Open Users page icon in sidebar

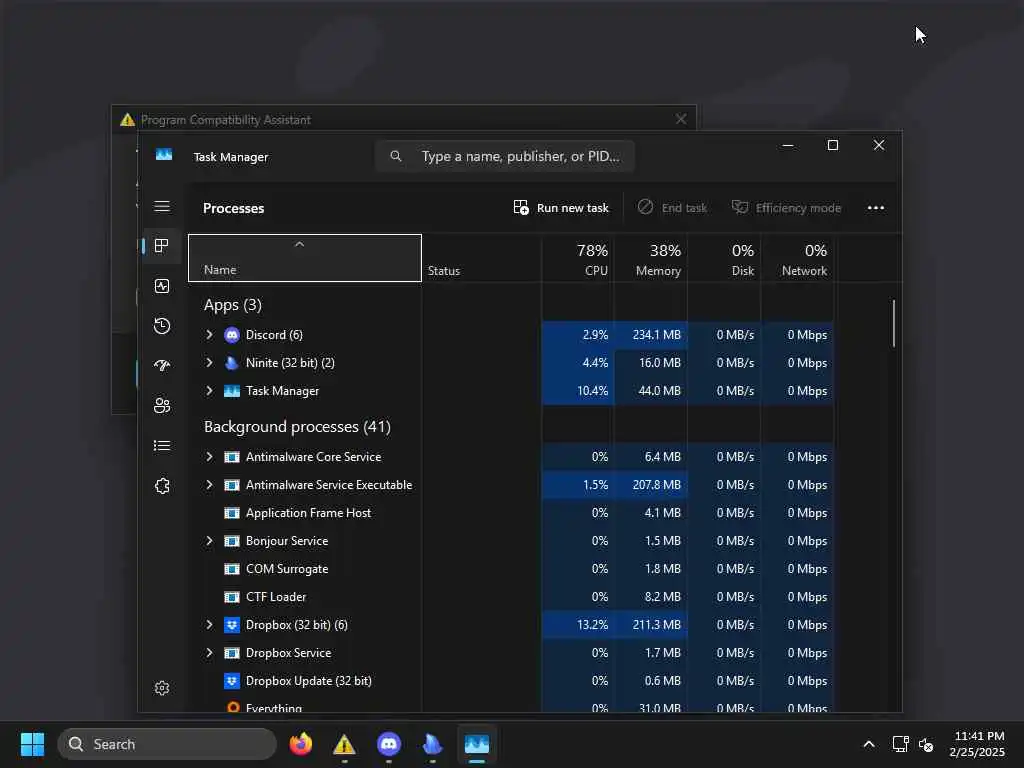(x=162, y=406)
